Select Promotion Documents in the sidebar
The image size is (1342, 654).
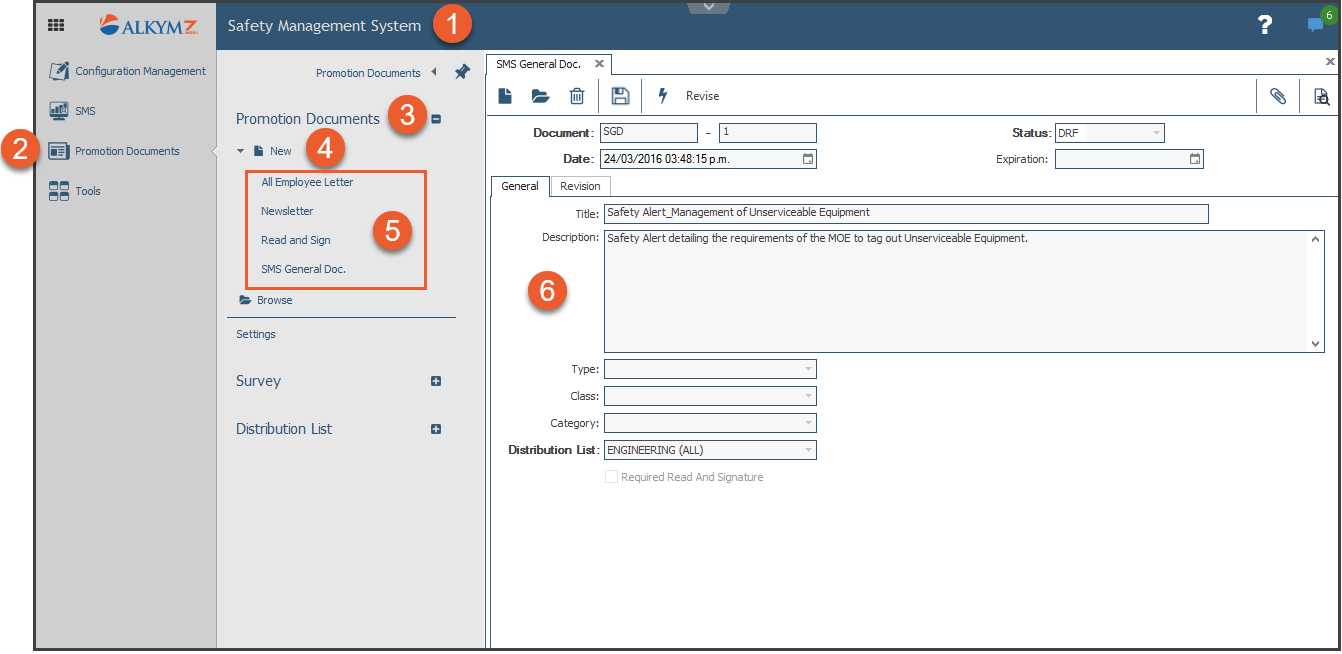(x=127, y=151)
